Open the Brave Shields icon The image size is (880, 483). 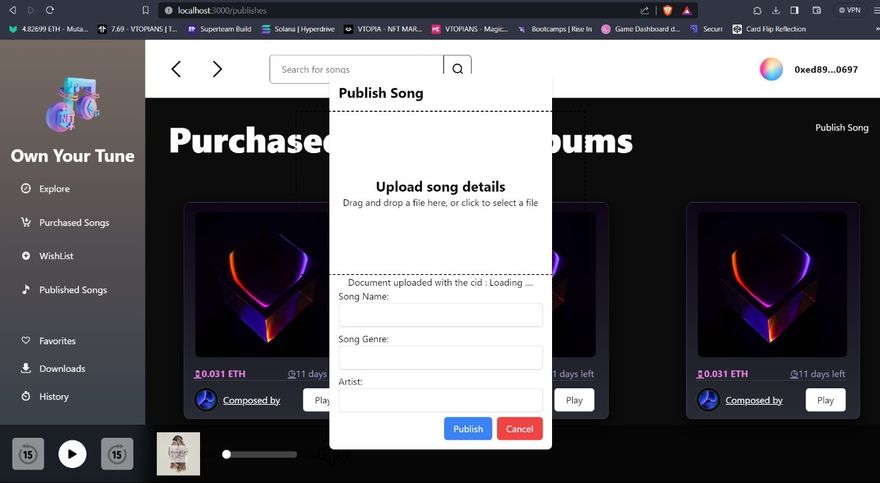coord(667,10)
